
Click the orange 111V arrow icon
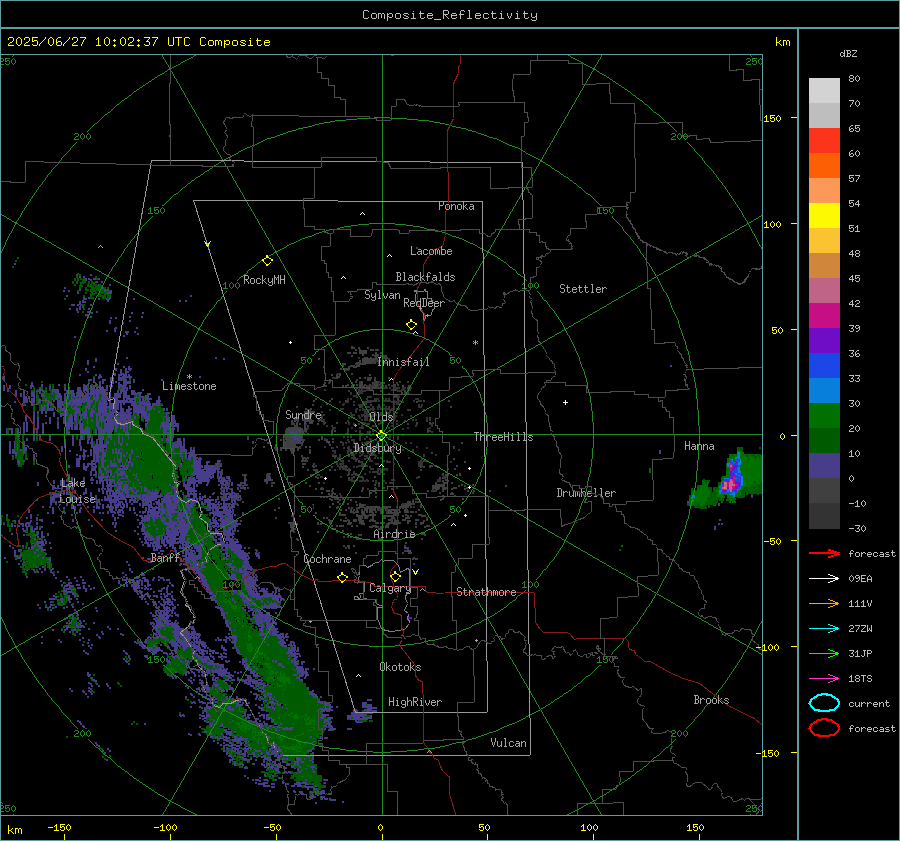click(824, 603)
